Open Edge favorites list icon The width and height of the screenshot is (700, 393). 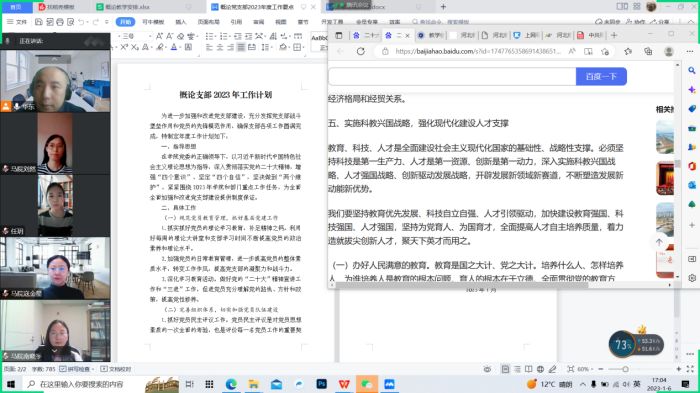628,51
